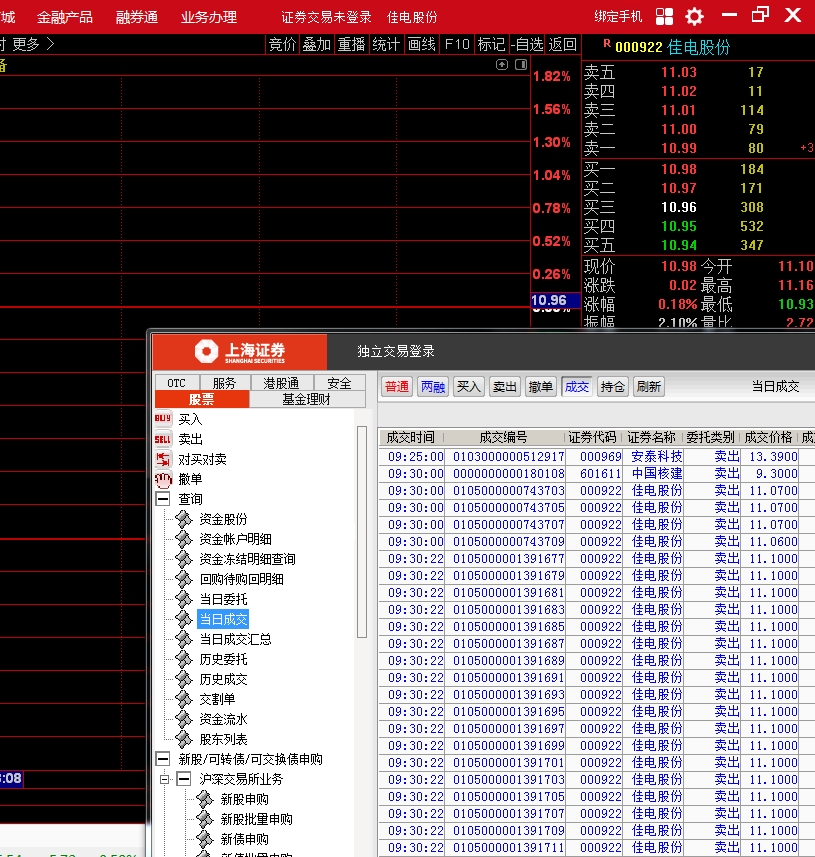
Task: Collapse the 查询 tree node
Action: click(162, 498)
